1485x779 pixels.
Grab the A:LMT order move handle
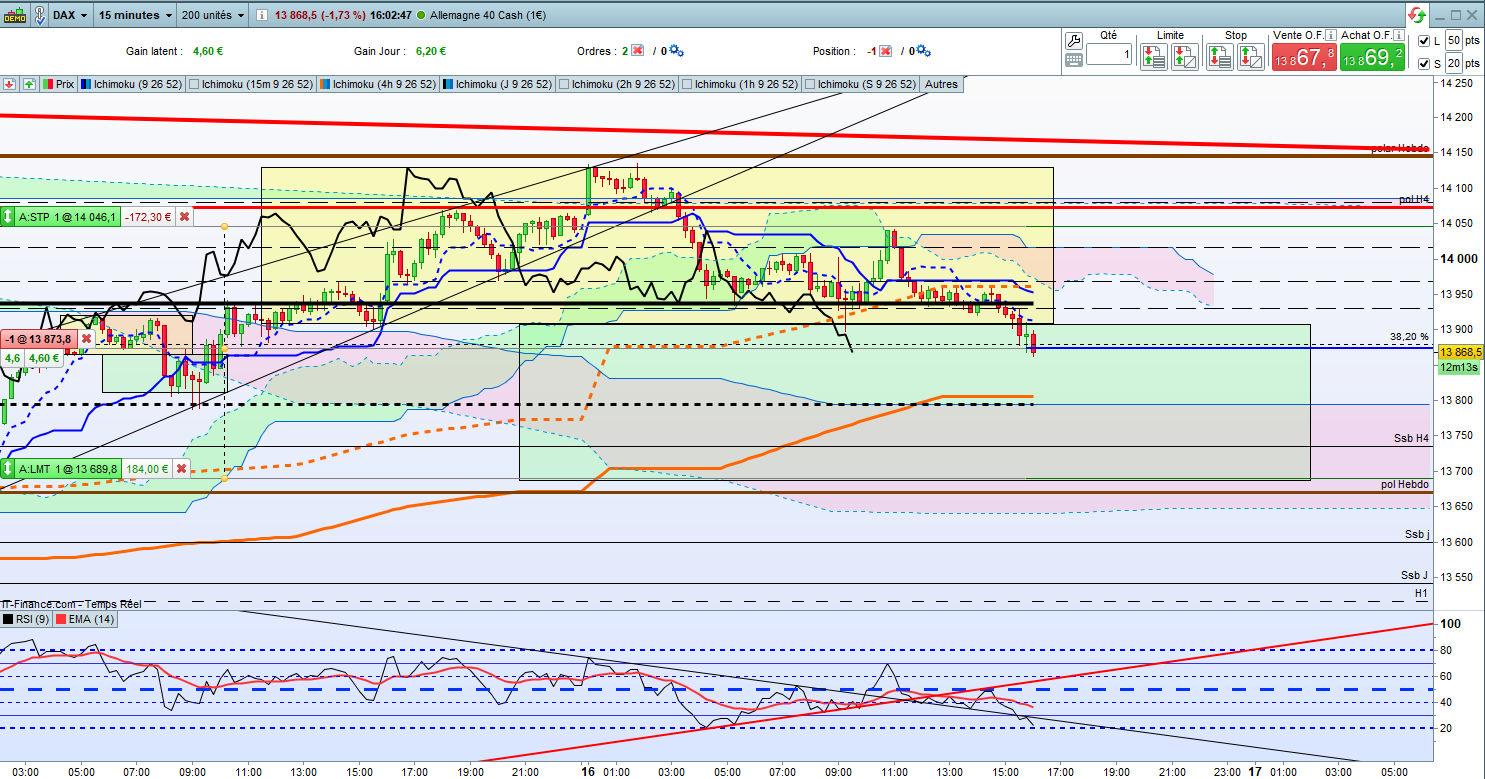click(x=8, y=468)
